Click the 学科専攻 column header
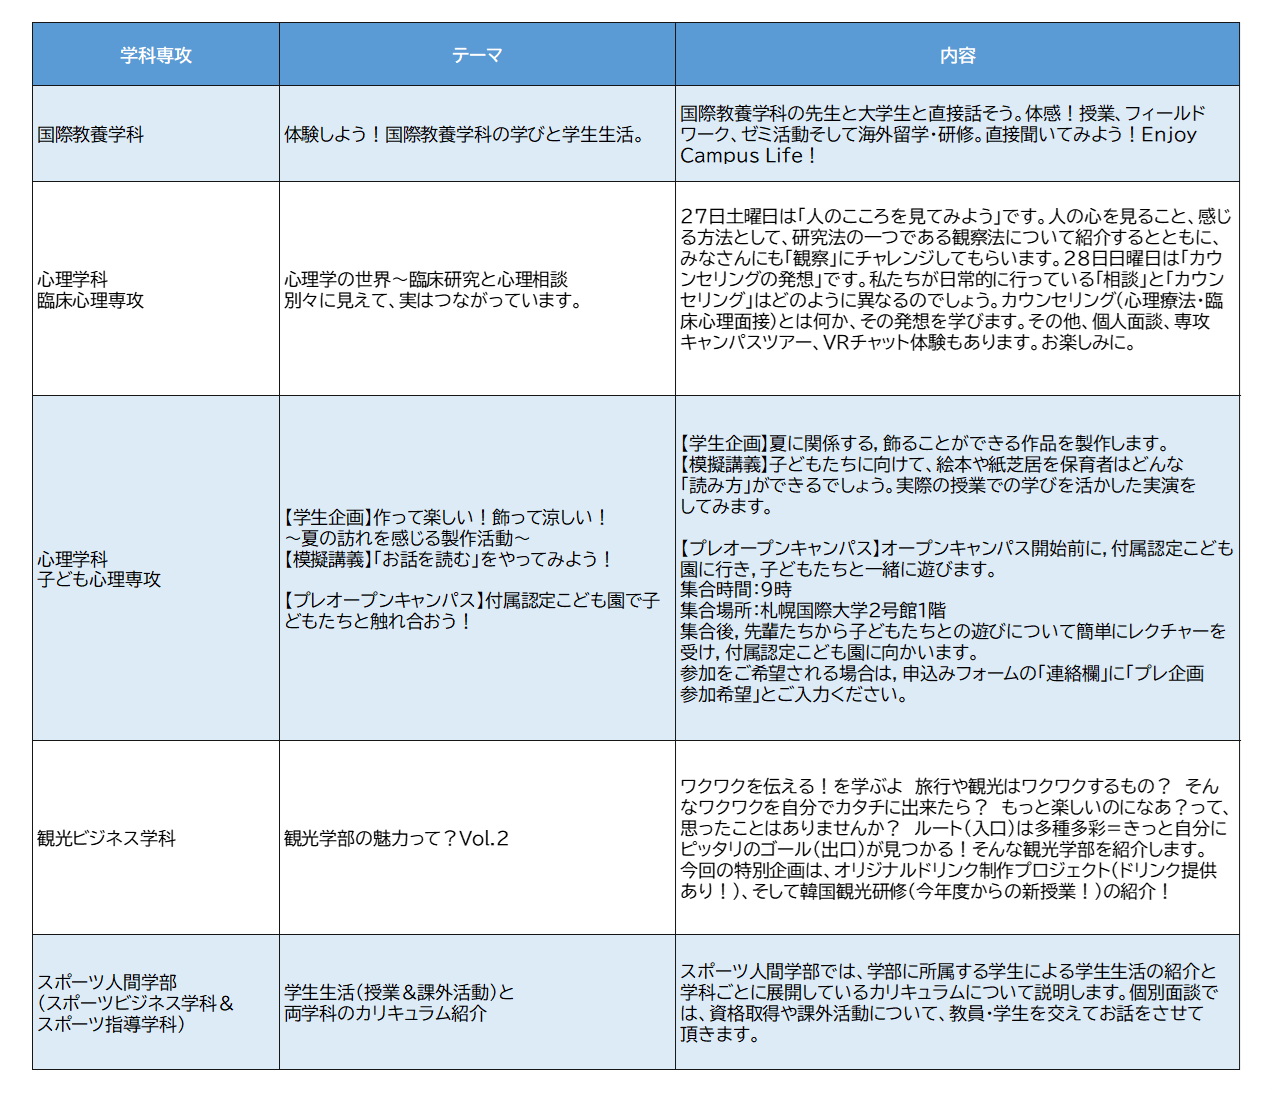The image size is (1271, 1093). [156, 55]
